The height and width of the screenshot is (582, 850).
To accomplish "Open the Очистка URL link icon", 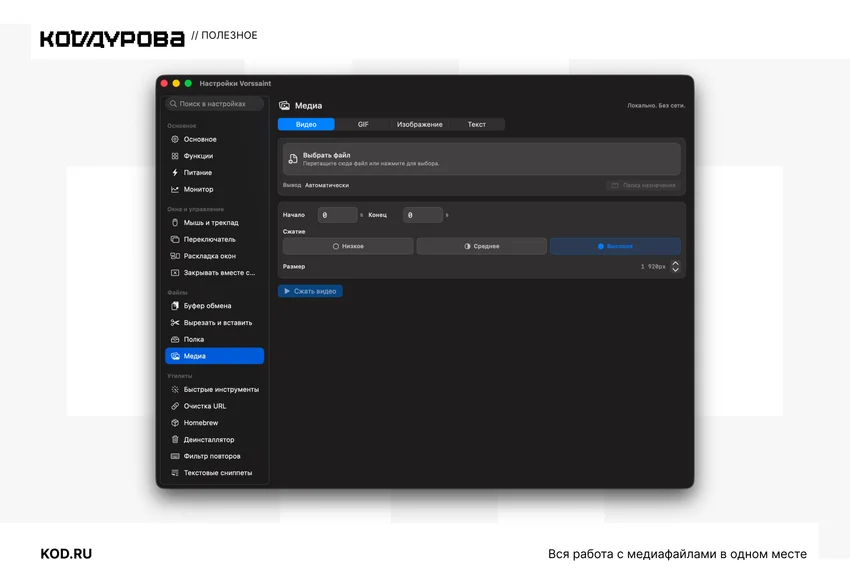I will (x=175, y=406).
